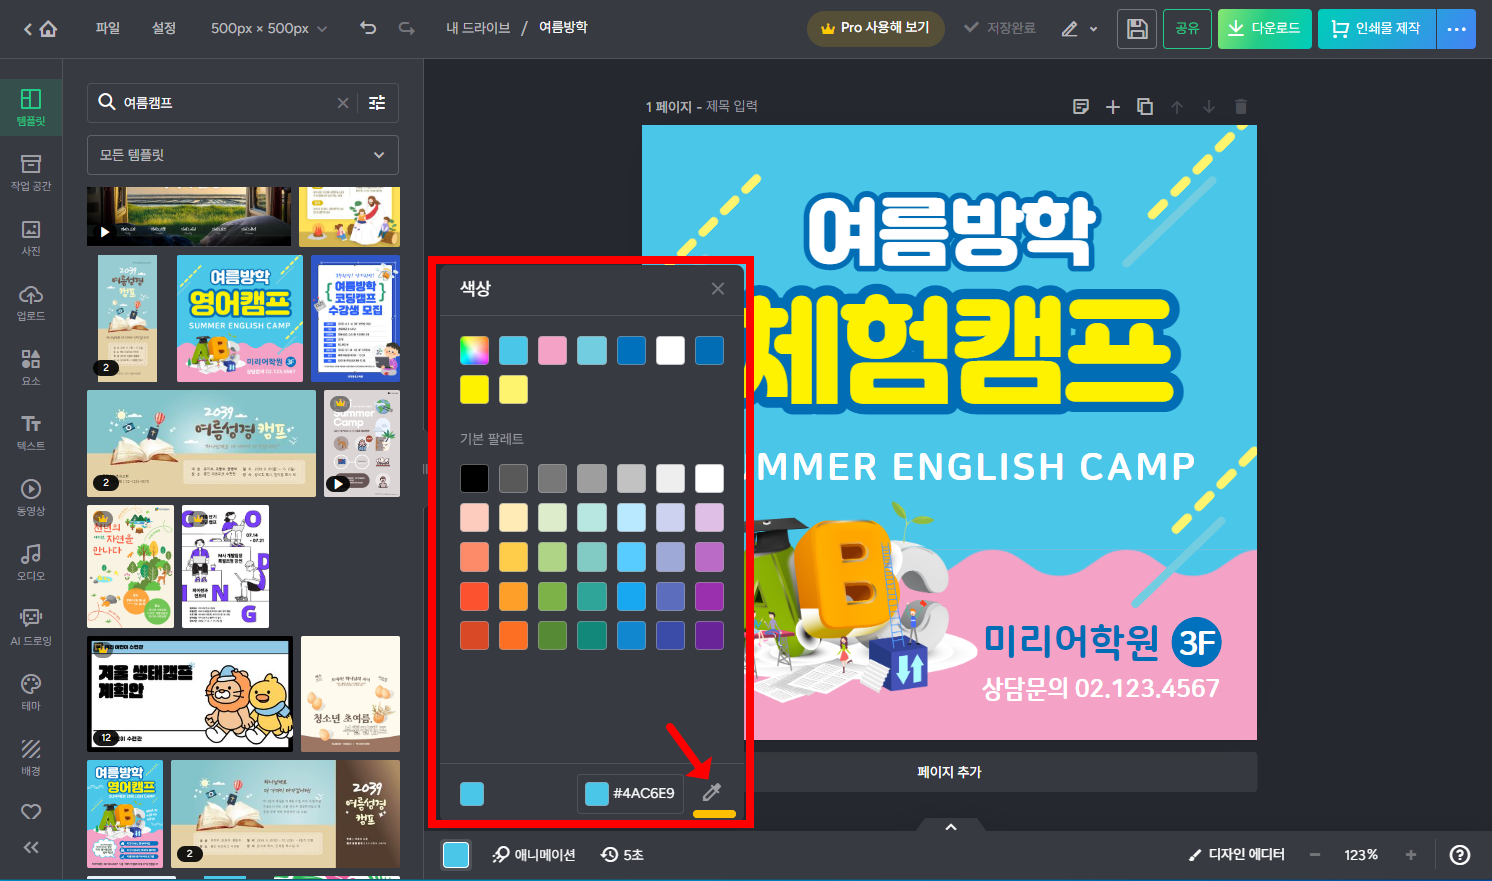Select the AI 드로잉 icon

30,625
